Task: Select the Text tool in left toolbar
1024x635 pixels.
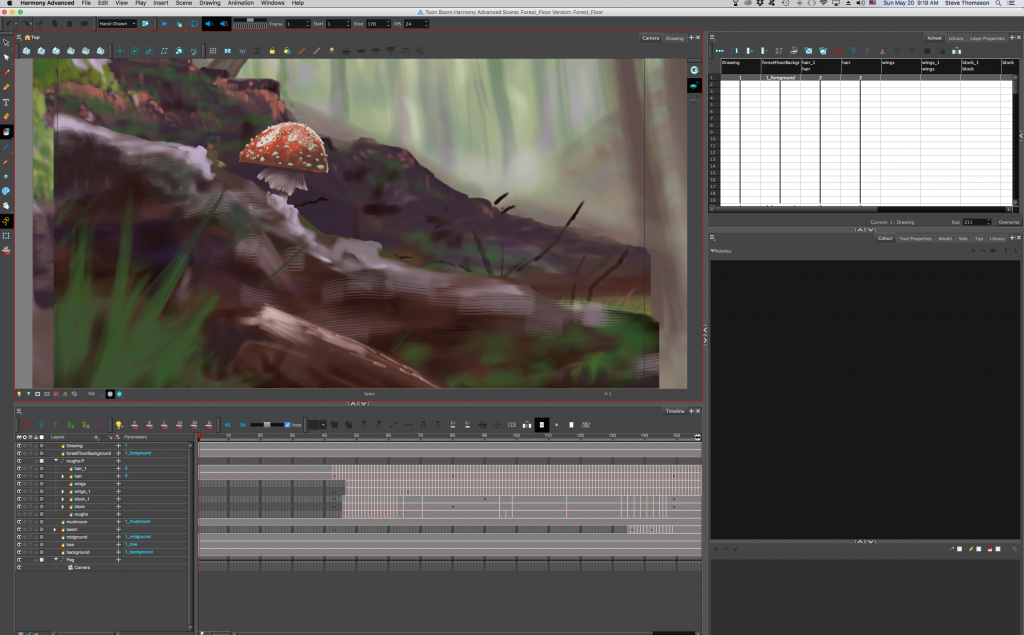Action: (x=6, y=102)
